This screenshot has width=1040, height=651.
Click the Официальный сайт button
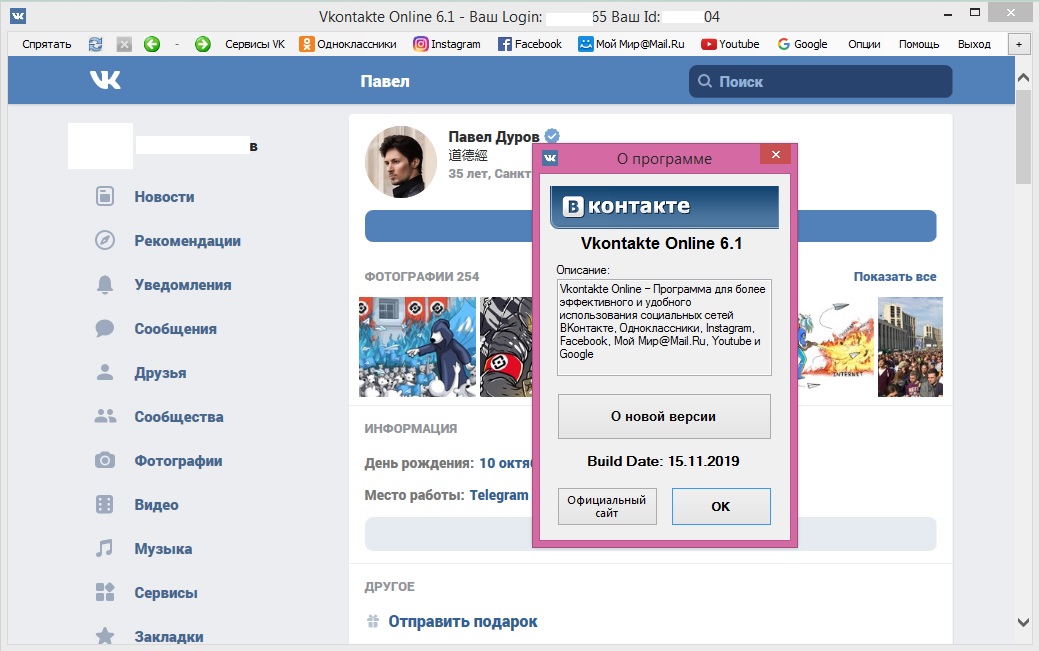[607, 506]
